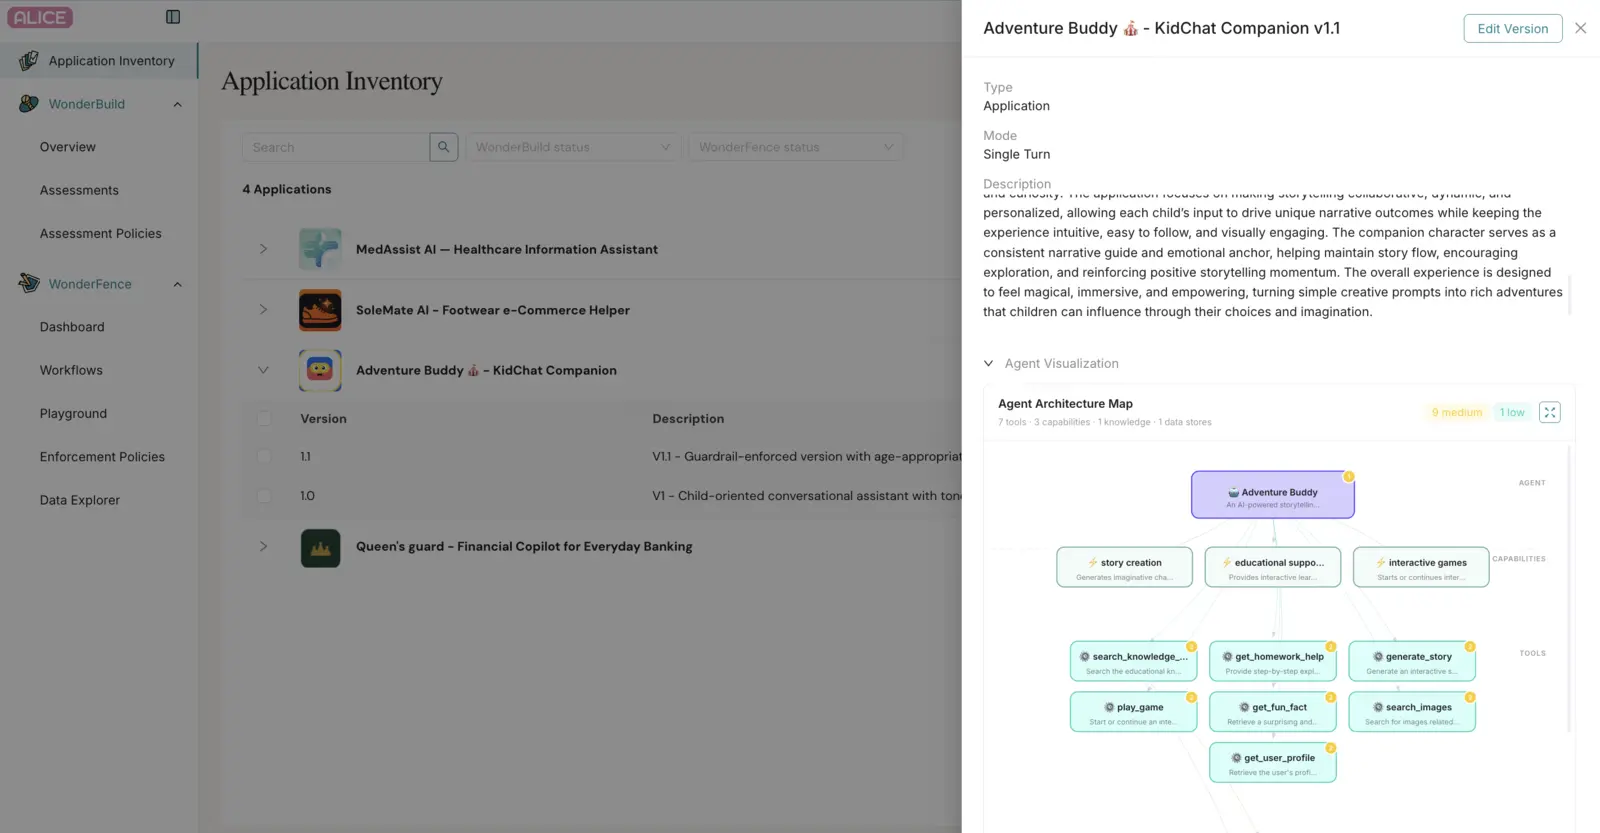
Task: Open MedAssist AI application thumbnail
Action: coord(320,249)
